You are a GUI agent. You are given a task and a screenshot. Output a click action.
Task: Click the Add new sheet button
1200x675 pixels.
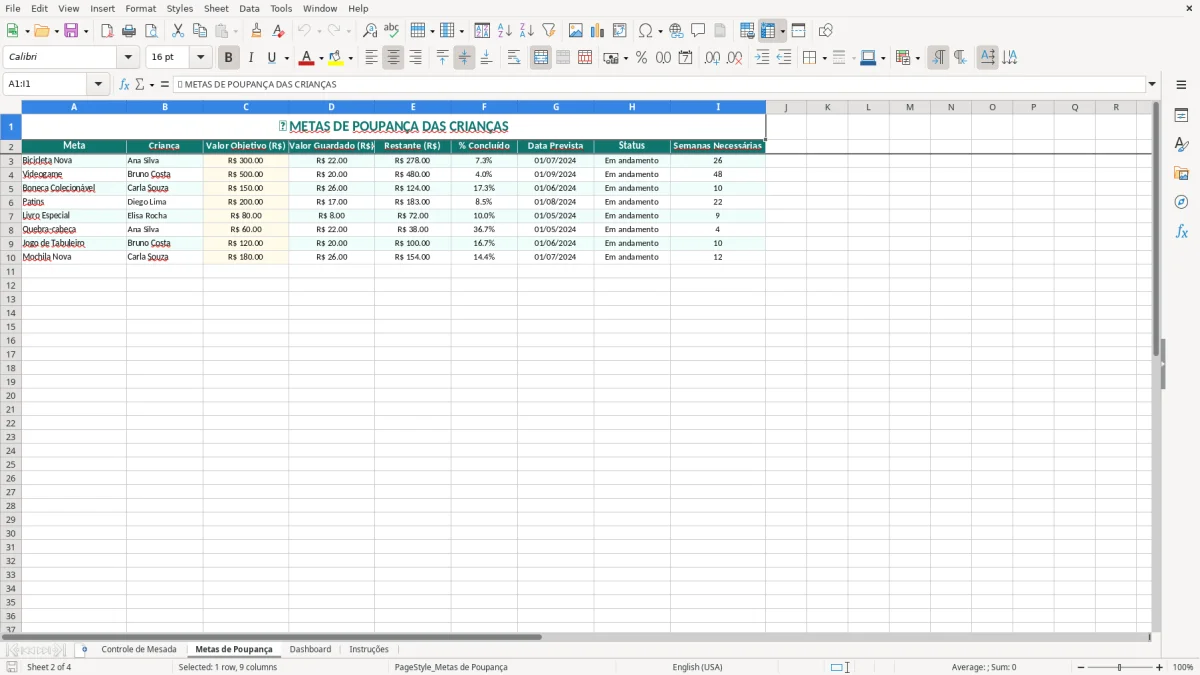tap(84, 649)
